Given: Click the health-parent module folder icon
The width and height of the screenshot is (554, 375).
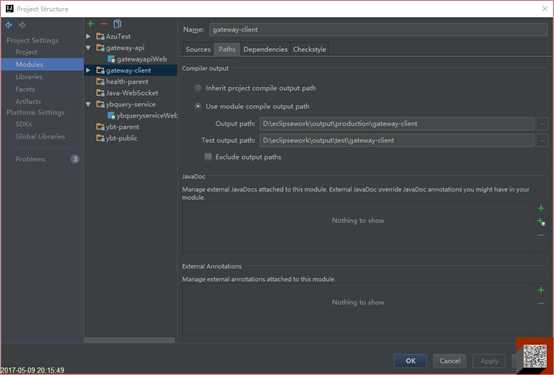Looking at the screenshot, I should (x=100, y=82).
